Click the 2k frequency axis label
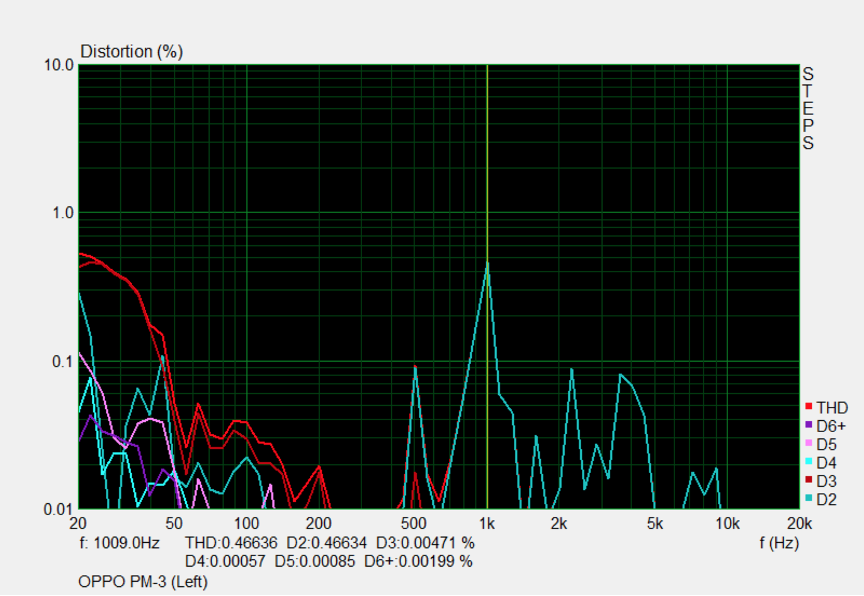The height and width of the screenshot is (596, 864). 559,523
